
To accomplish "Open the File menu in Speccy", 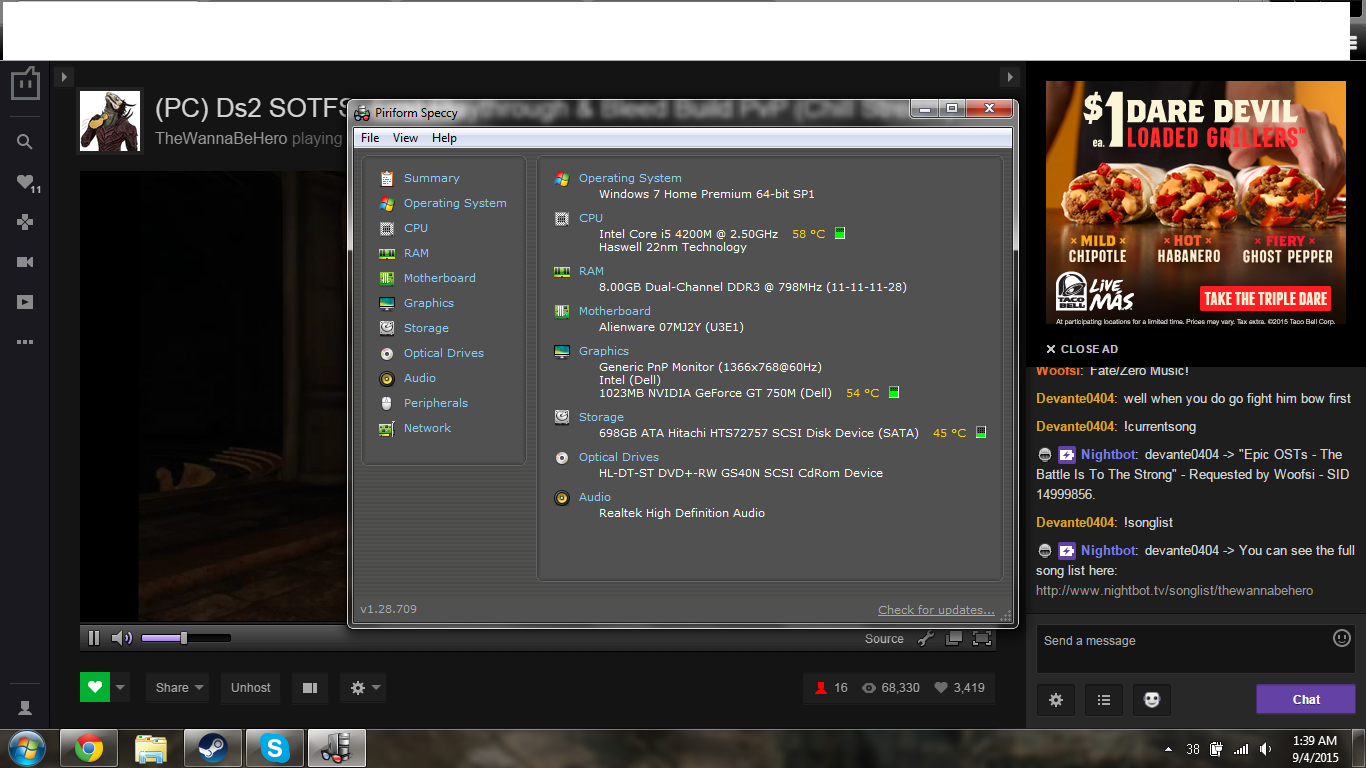I will point(370,138).
